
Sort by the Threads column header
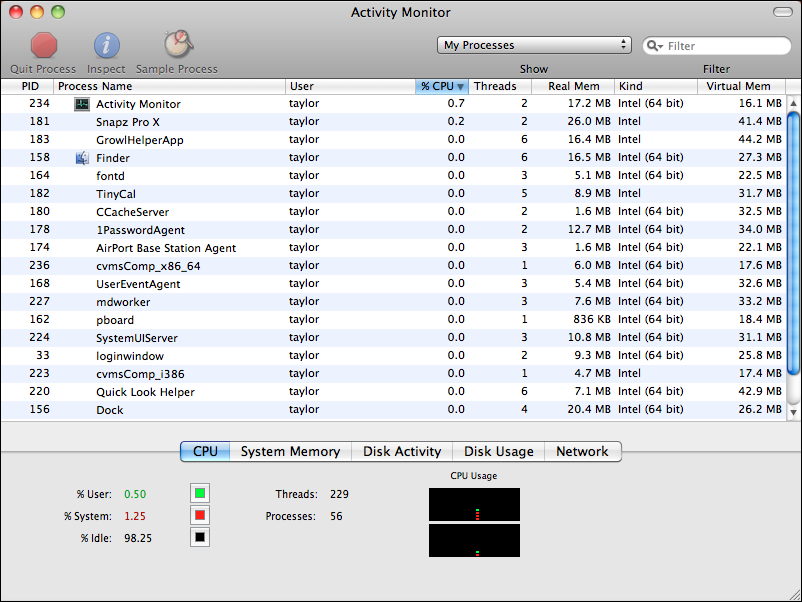500,86
